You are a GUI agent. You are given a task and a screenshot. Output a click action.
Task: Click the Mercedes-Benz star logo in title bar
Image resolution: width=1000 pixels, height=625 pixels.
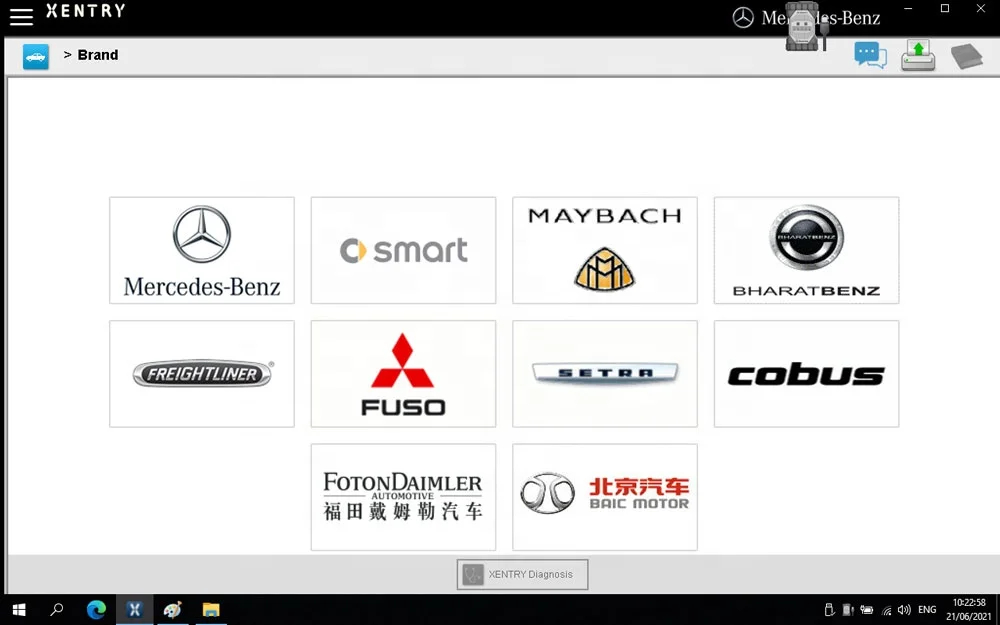coord(744,18)
